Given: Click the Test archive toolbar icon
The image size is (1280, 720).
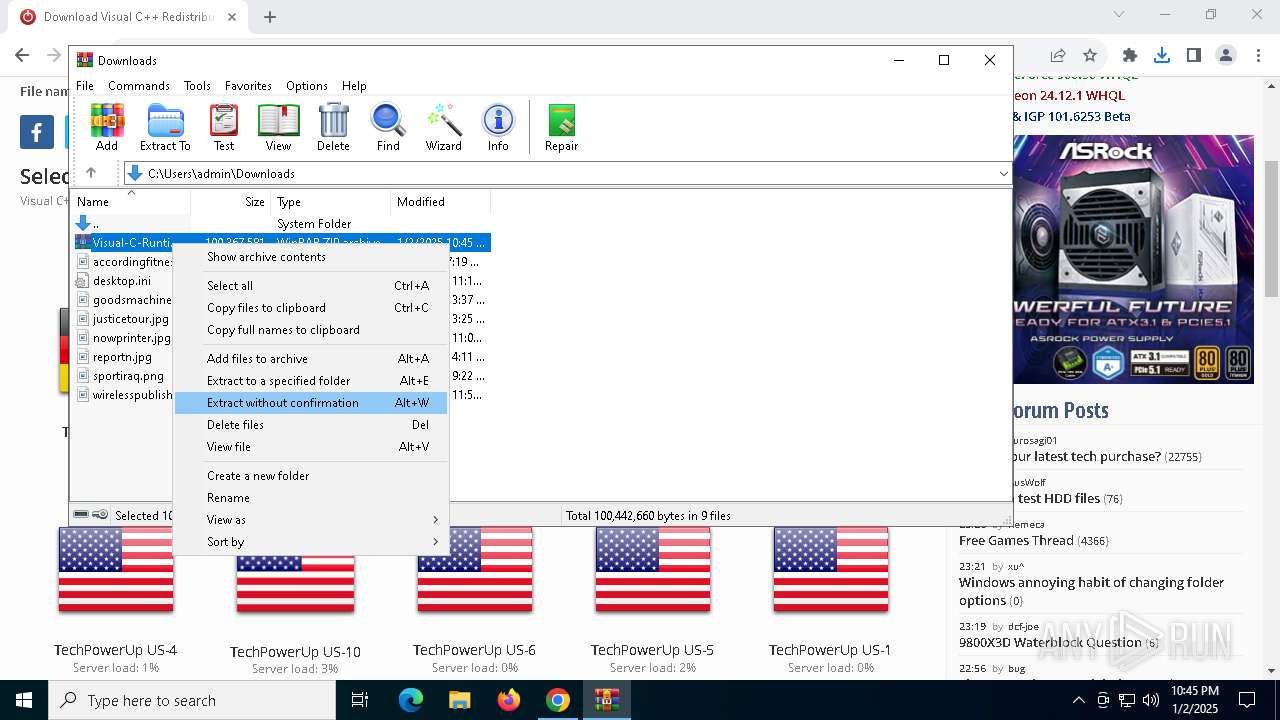Looking at the screenshot, I should pos(224,127).
